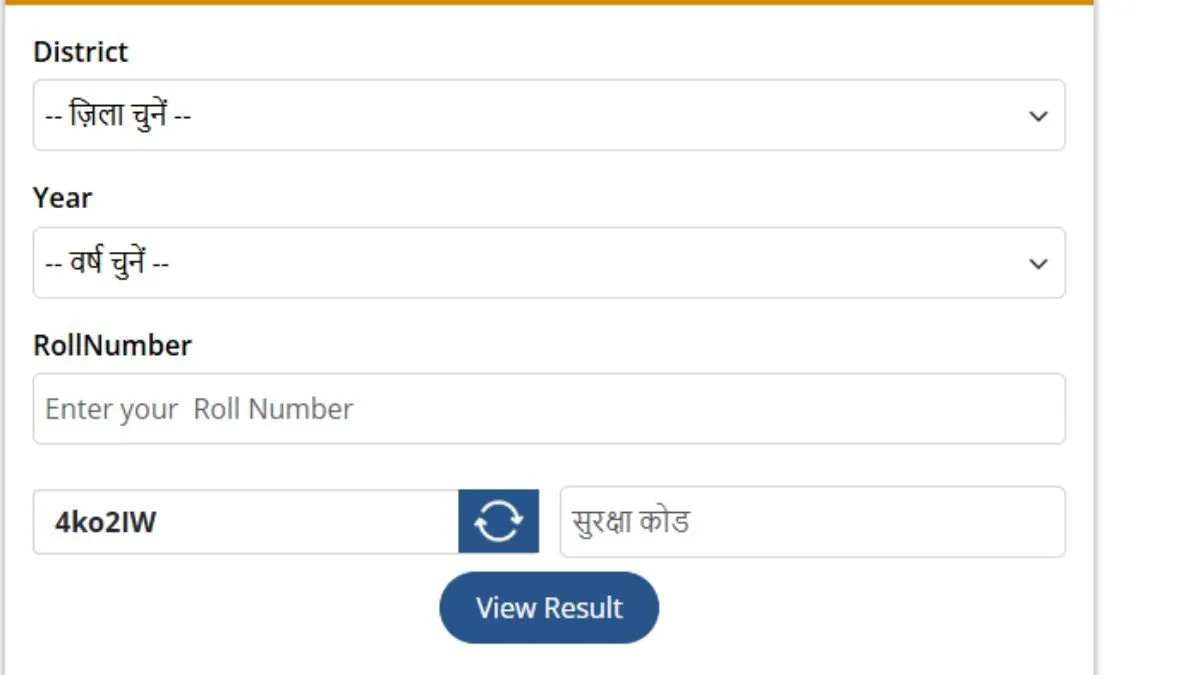Viewport: 1200px width, 675px height.
Task: Select the 4ko2IW captcha text
Action: click(106, 522)
